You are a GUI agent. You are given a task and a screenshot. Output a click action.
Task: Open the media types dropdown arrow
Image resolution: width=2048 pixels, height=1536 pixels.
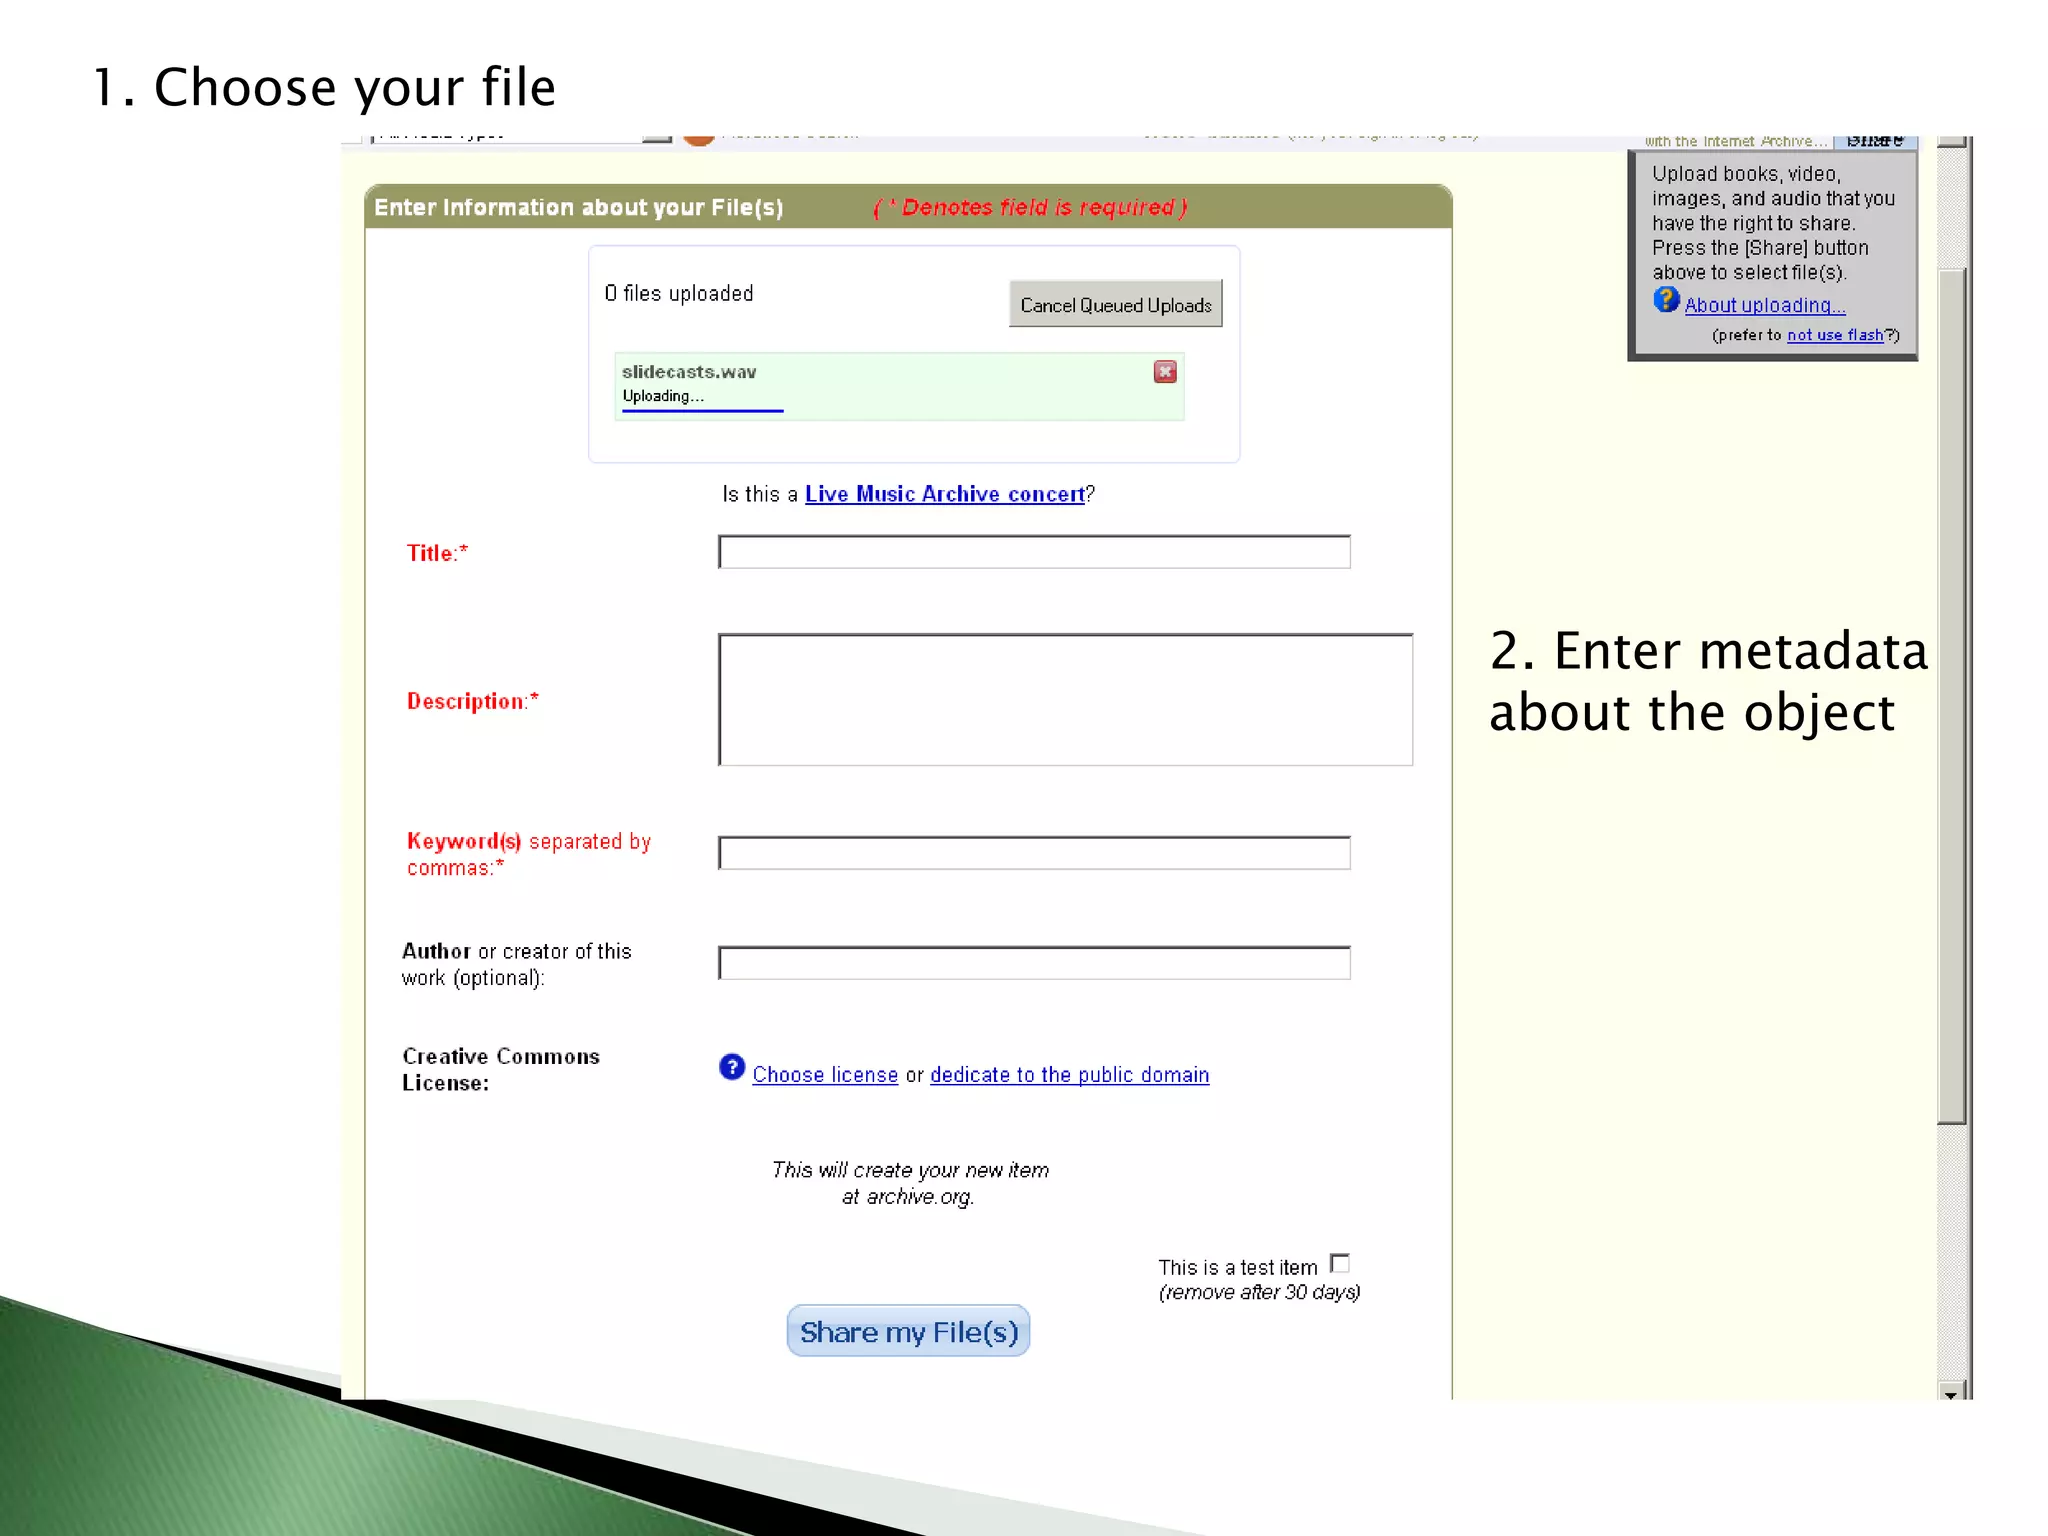tap(657, 138)
